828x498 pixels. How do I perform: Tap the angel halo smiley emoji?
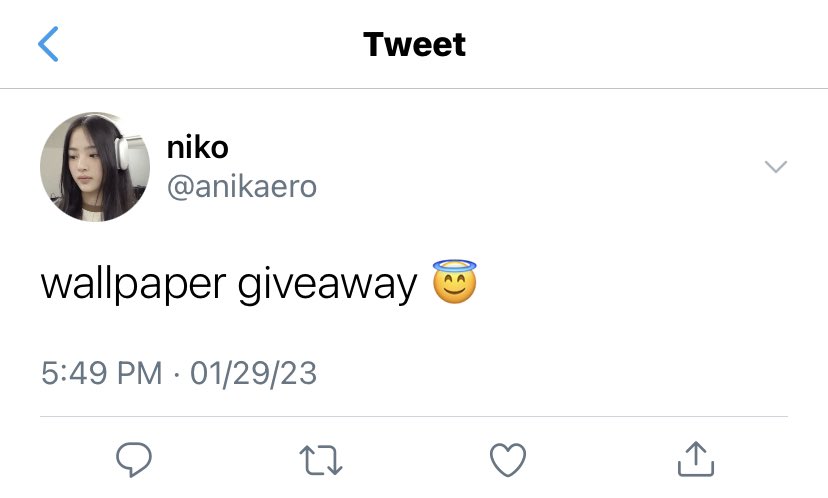[454, 281]
